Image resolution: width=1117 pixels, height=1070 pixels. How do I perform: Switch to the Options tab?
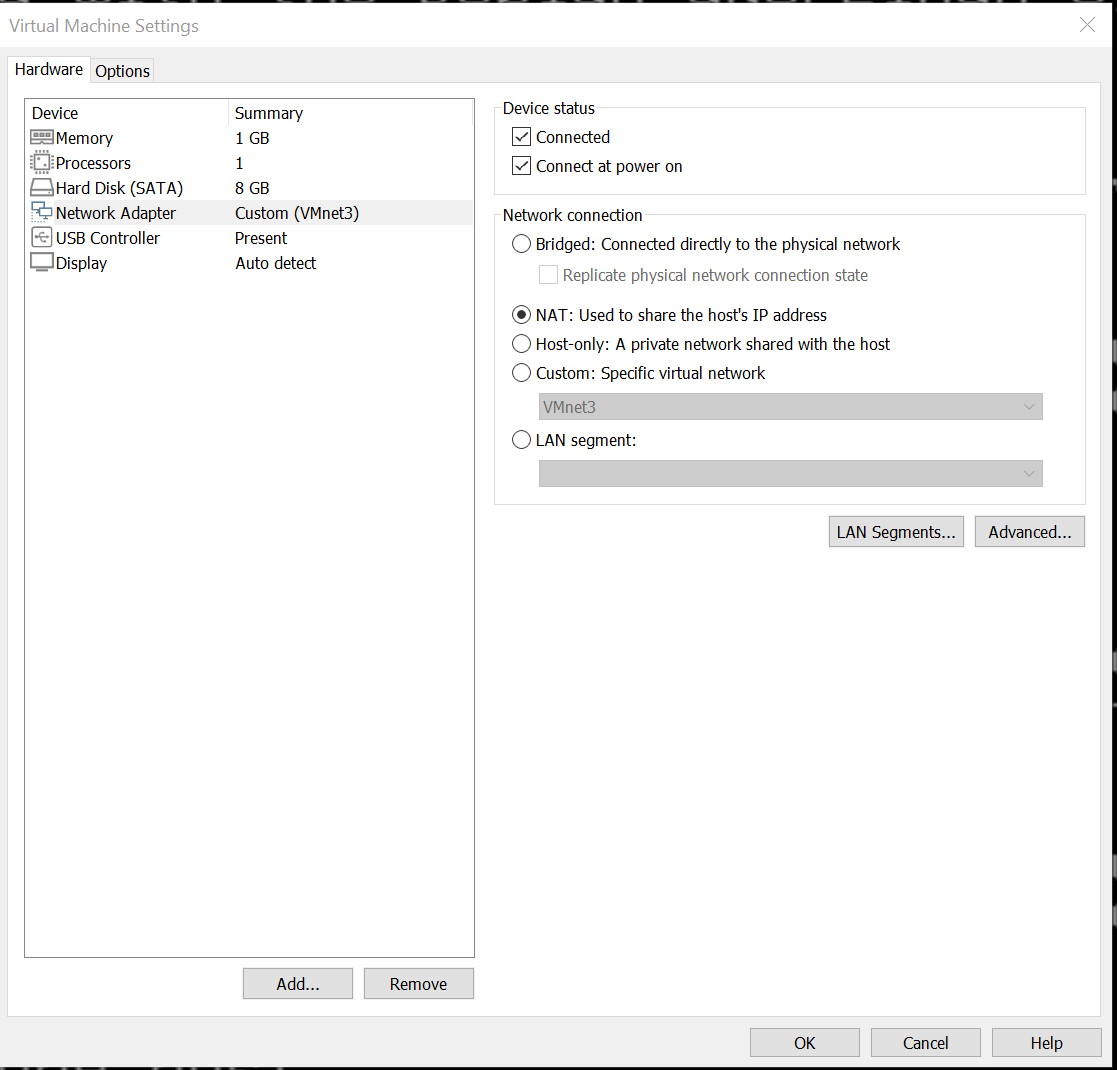pyautogui.click(x=123, y=71)
